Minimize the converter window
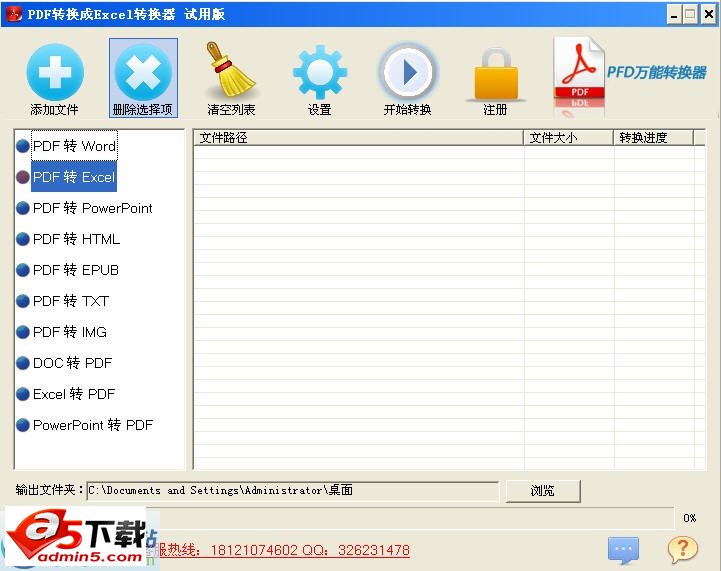This screenshot has width=721, height=571. [x=674, y=15]
